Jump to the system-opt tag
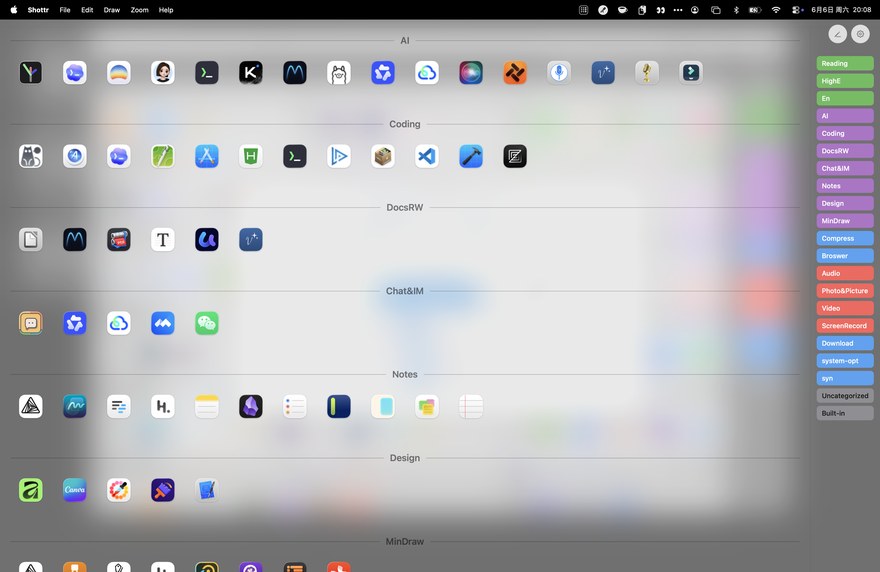 click(845, 361)
